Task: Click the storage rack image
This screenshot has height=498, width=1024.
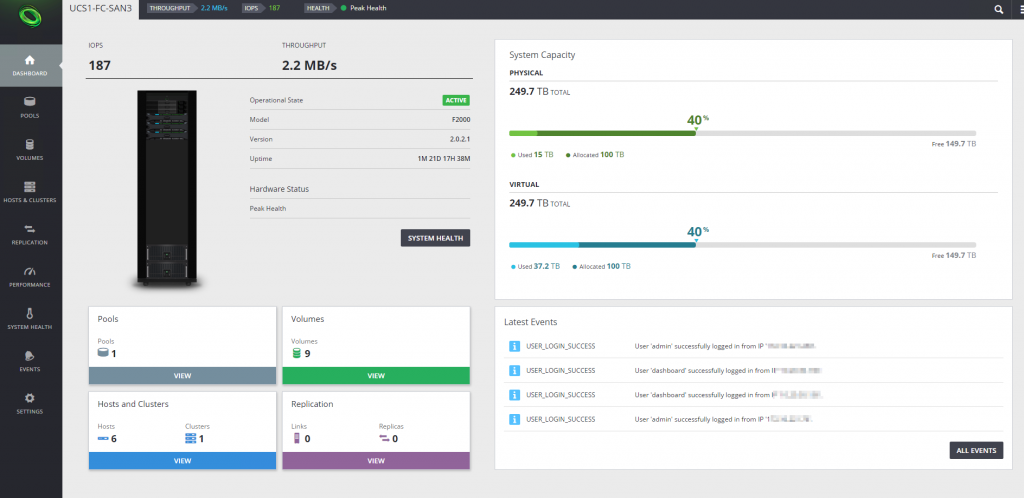Action: coord(167,188)
